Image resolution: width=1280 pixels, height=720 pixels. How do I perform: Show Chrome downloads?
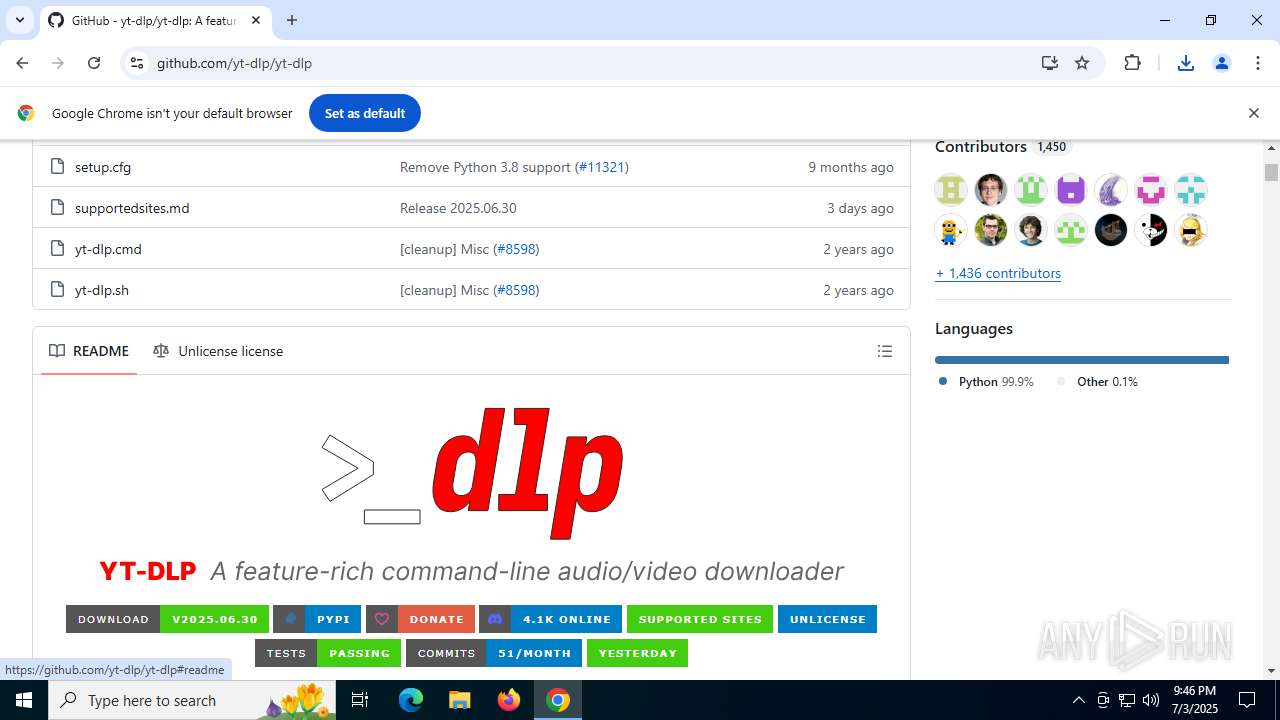tap(1186, 63)
